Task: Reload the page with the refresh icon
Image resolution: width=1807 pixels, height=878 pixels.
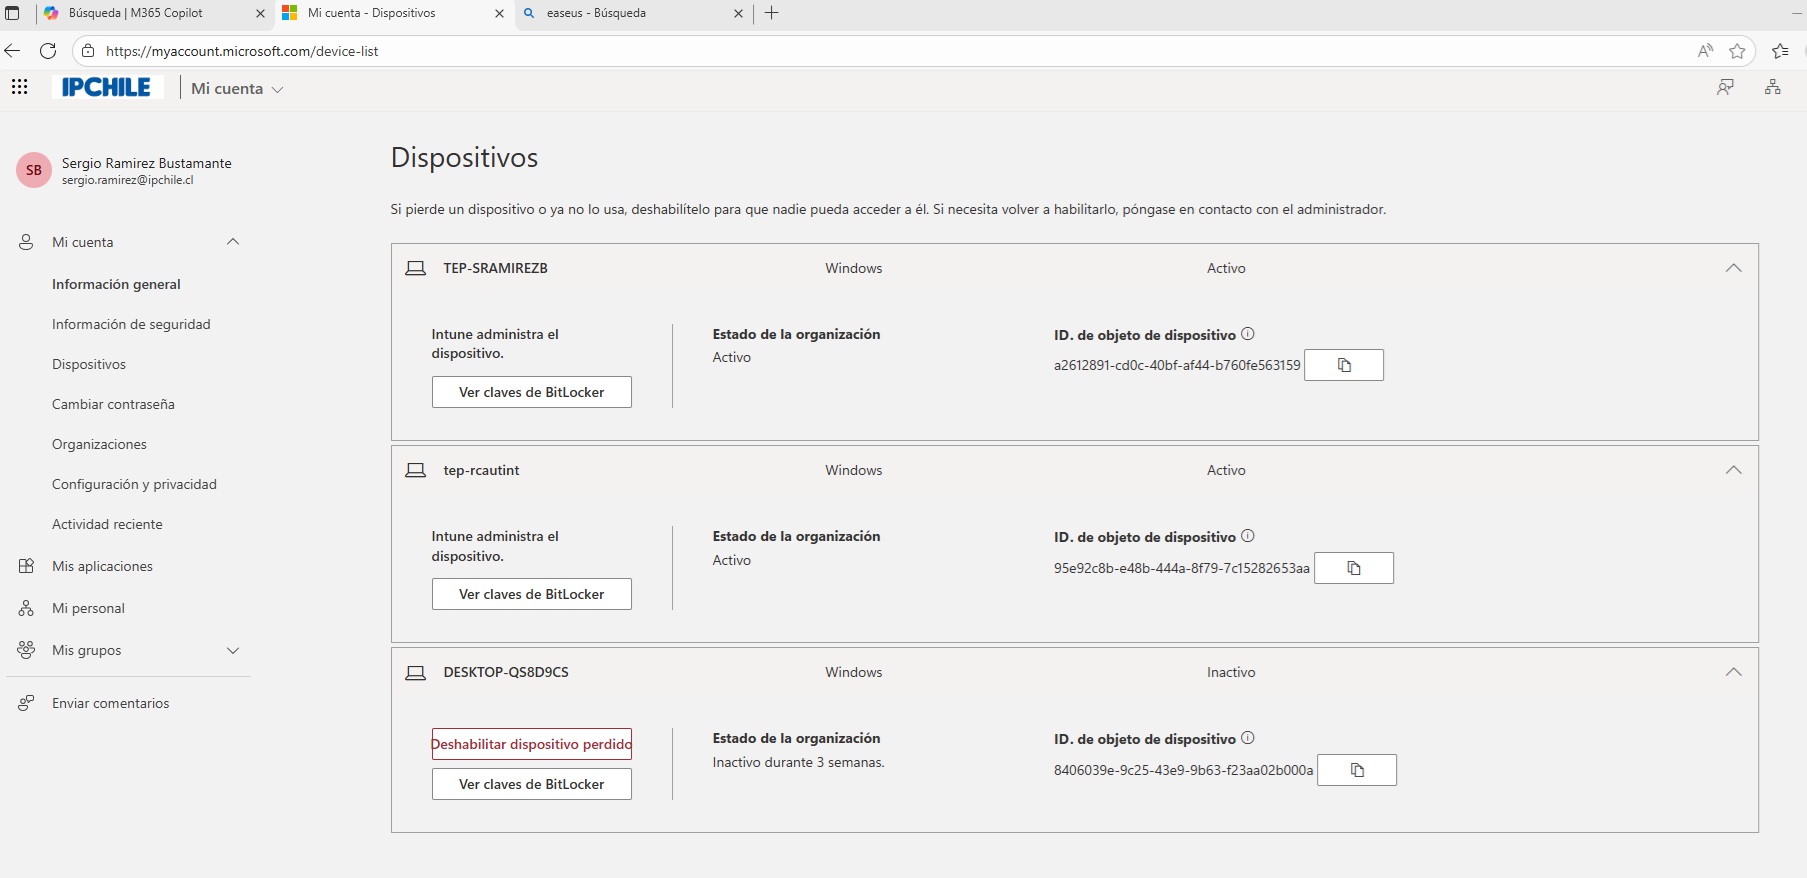Action: (47, 51)
